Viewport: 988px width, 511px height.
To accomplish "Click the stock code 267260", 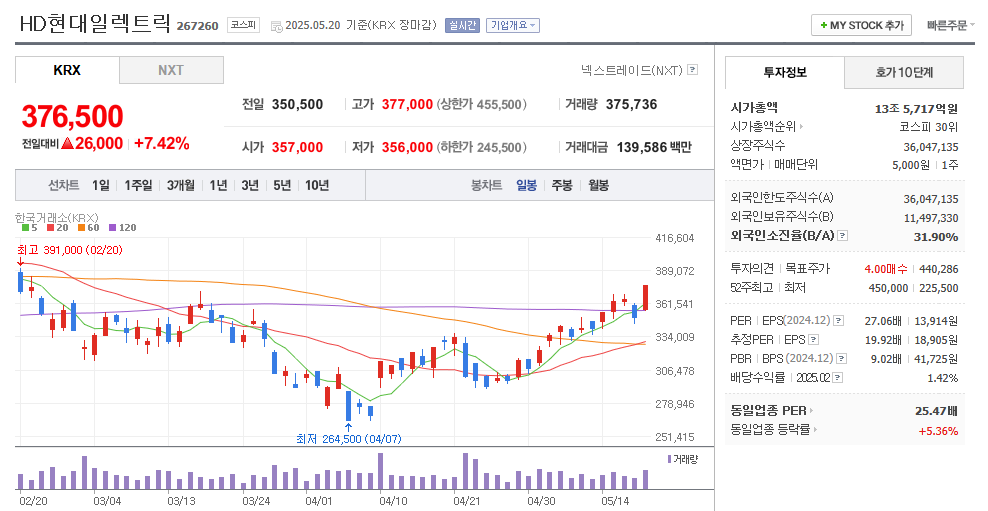I will [197, 26].
